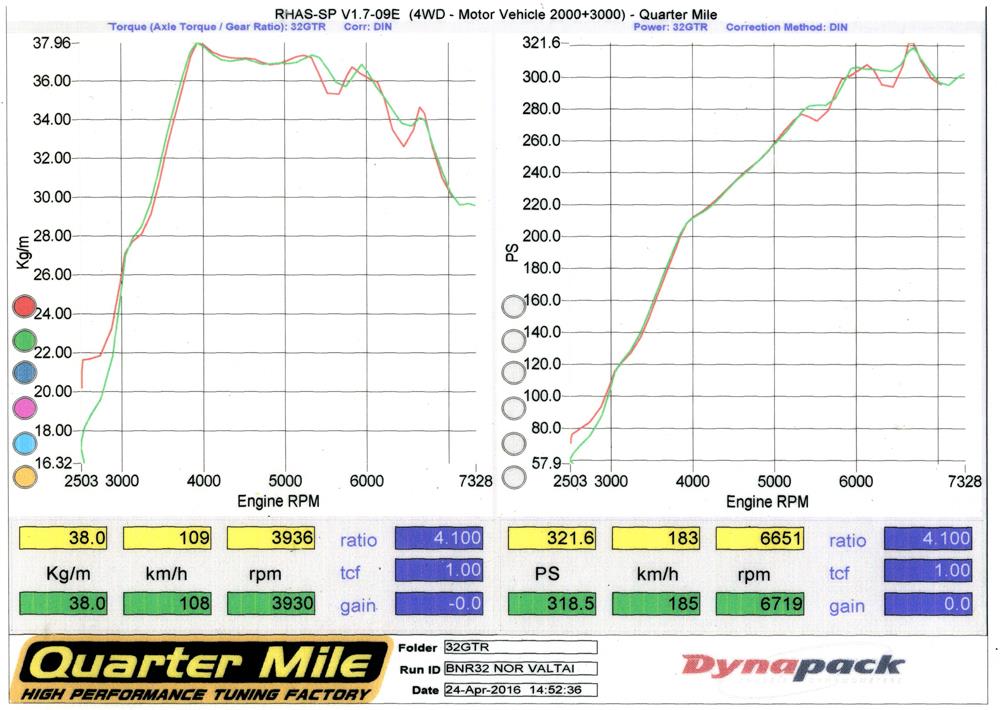
Task: Click the 37.96 torque axis maximum
Action: 52,43
